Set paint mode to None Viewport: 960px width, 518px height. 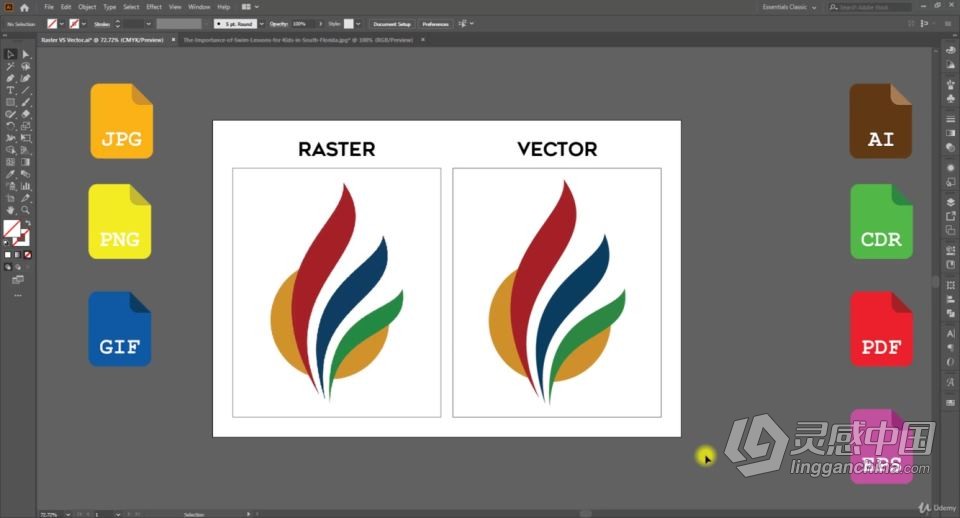(x=28, y=255)
